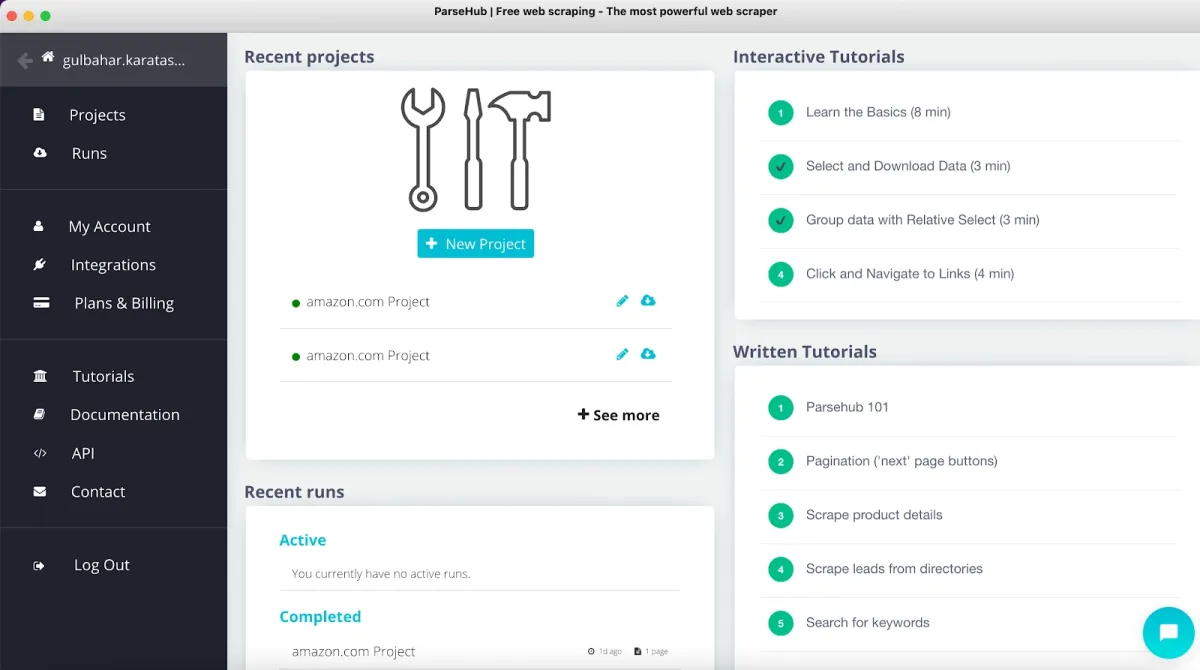This screenshot has height=670, width=1200.
Task: Click the Projects document icon
Action: pyautogui.click(x=39, y=115)
